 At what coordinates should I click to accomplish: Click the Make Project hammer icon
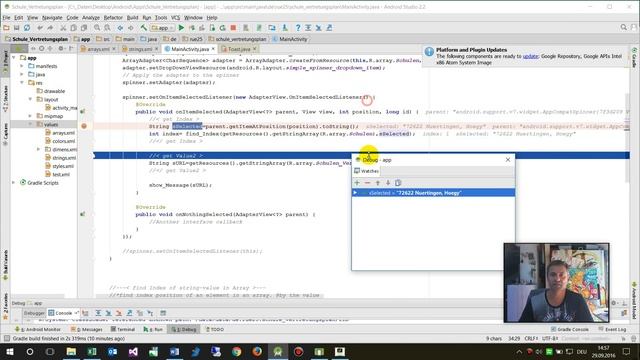[x=144, y=28]
